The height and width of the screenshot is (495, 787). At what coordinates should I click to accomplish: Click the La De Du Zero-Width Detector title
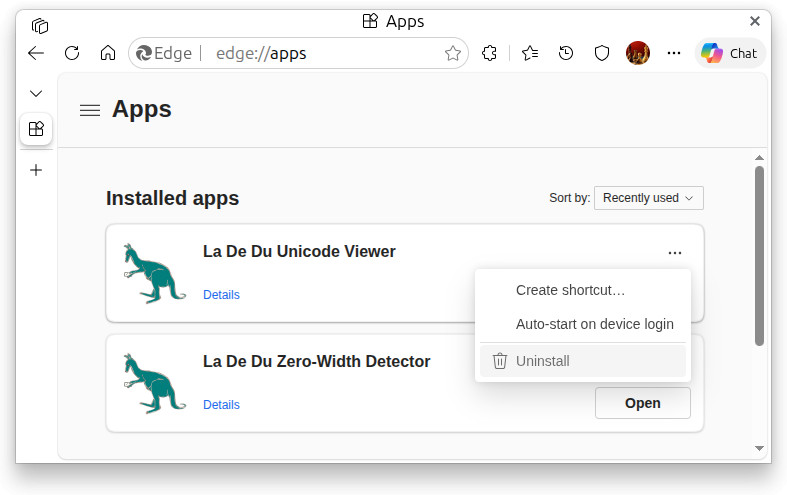tap(317, 361)
